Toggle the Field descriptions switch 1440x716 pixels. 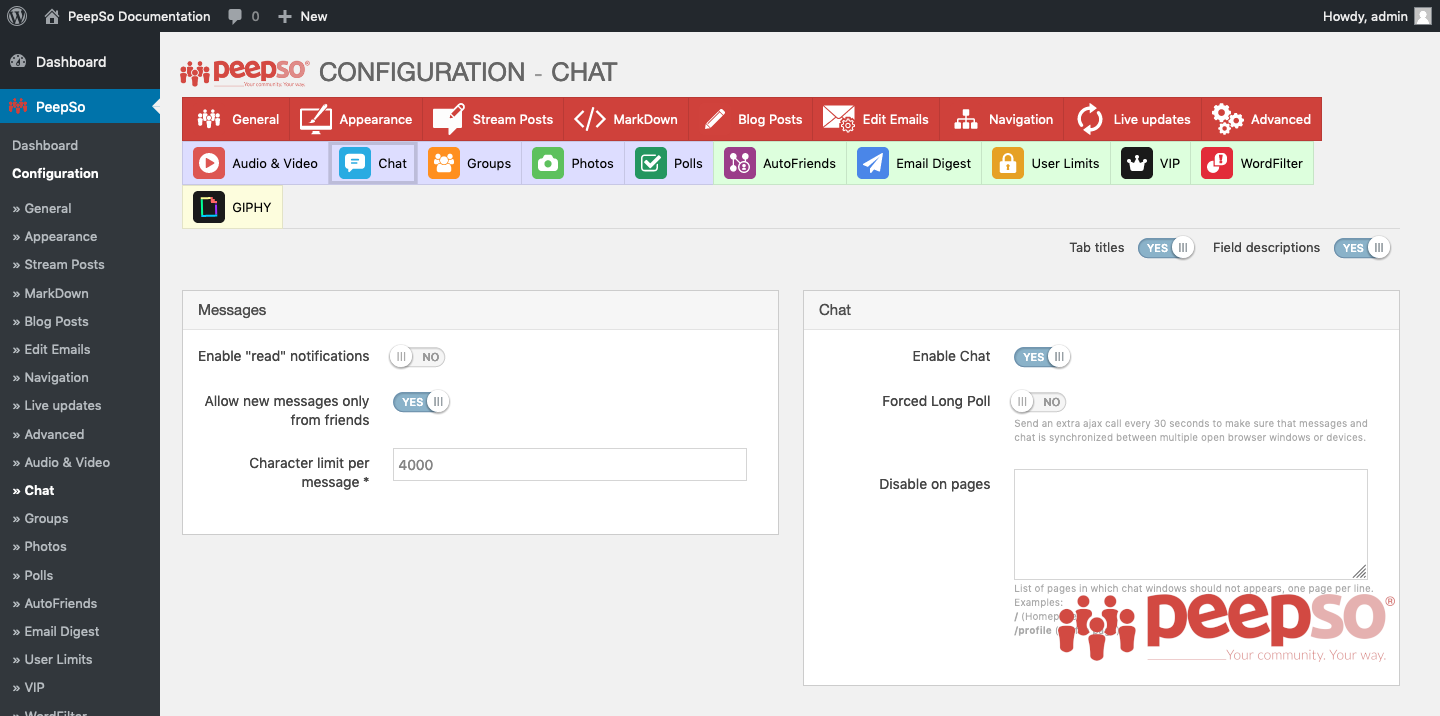click(1362, 248)
